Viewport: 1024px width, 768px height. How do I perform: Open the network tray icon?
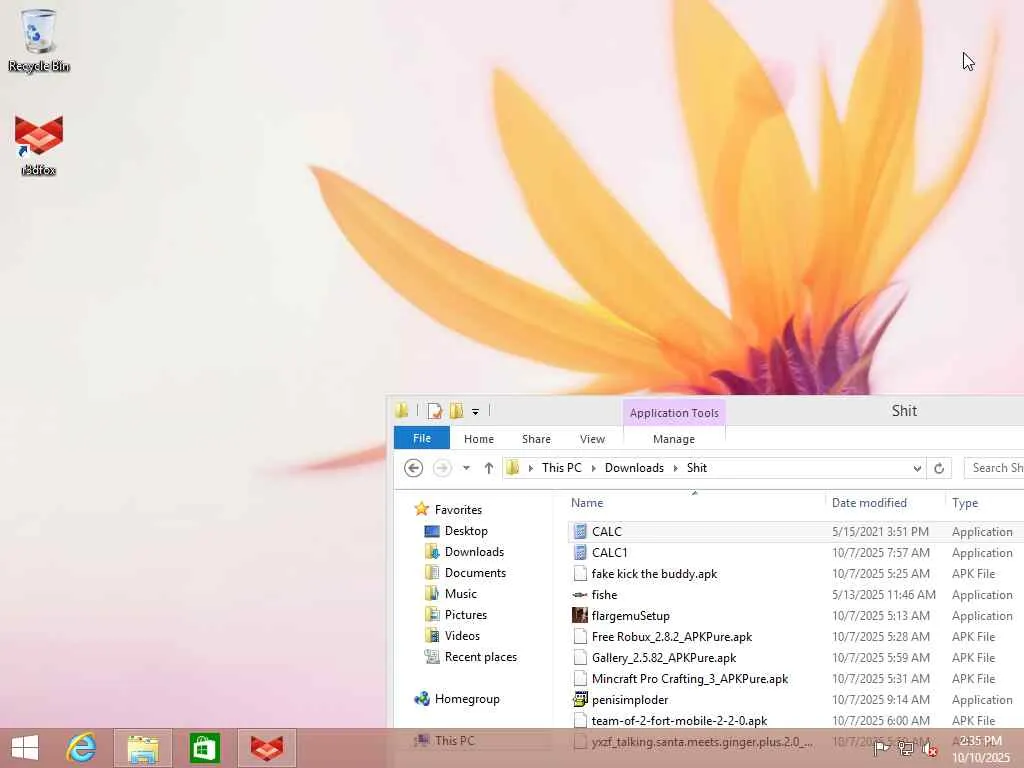tap(906, 748)
